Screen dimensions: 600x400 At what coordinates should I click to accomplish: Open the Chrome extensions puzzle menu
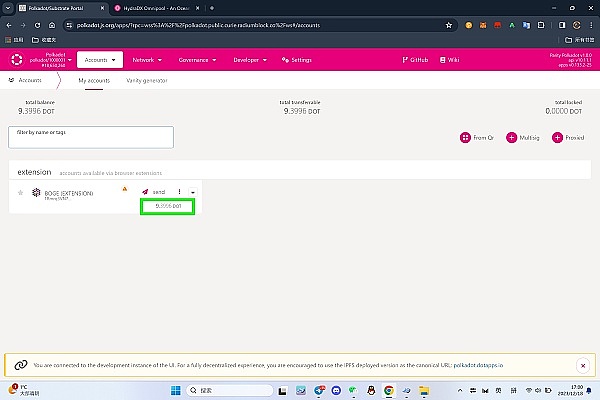pyautogui.click(x=541, y=25)
